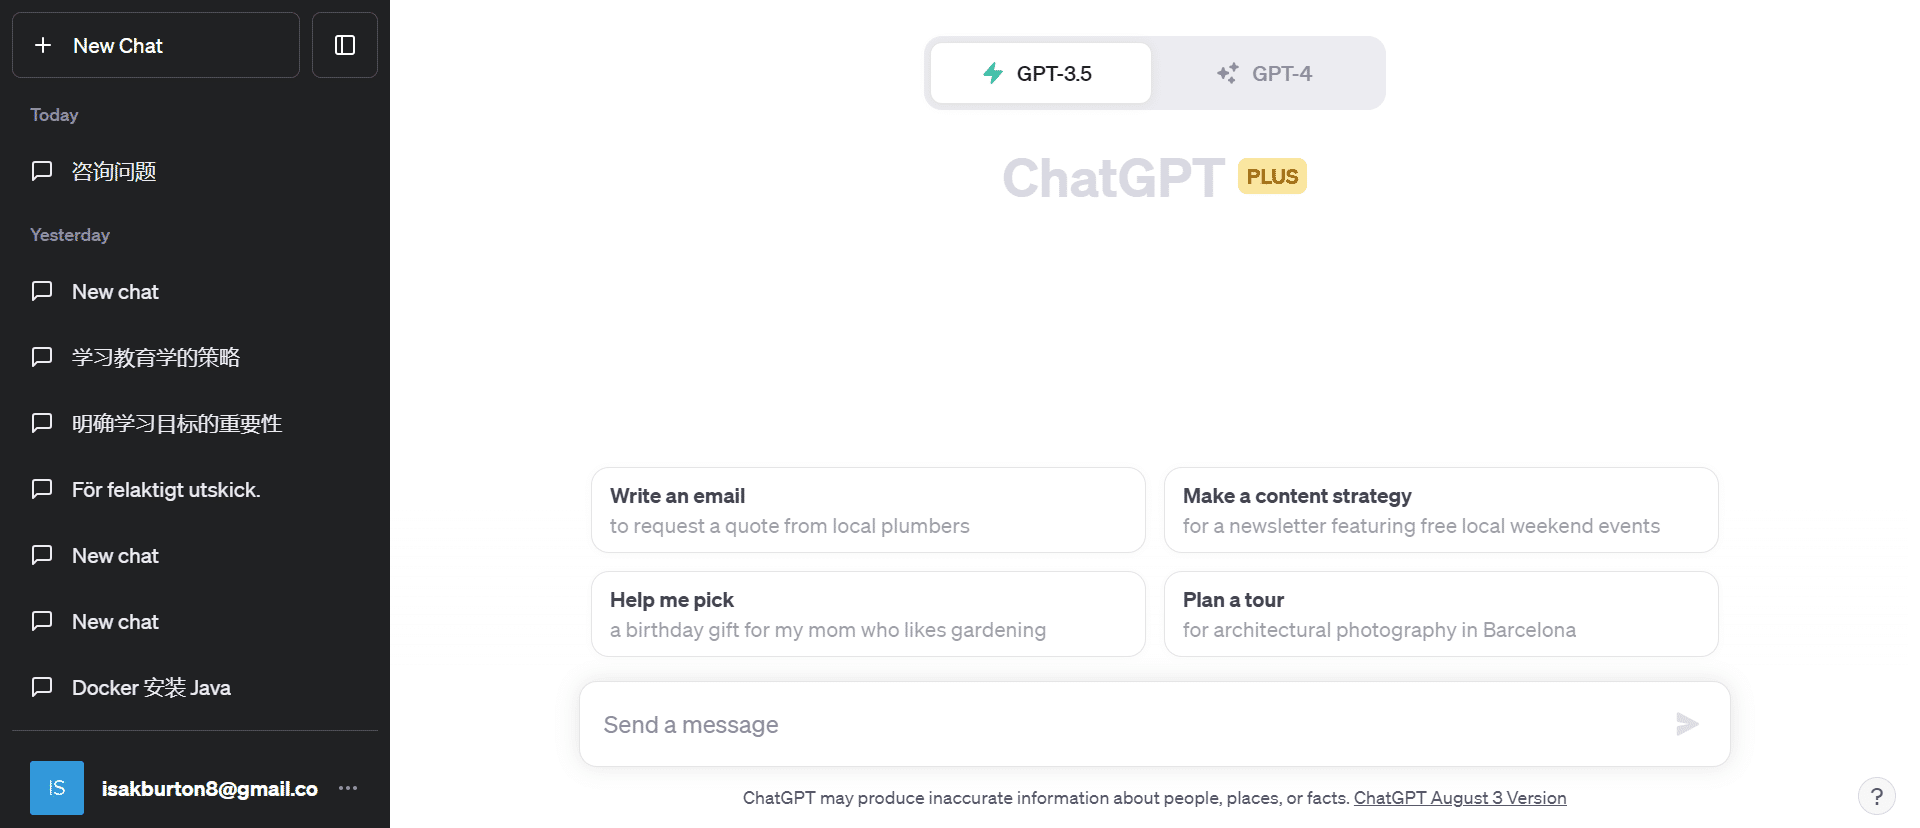Screen dimensions: 1920x828
Task: Open the För felaktigt utskick chat
Action: tap(166, 490)
